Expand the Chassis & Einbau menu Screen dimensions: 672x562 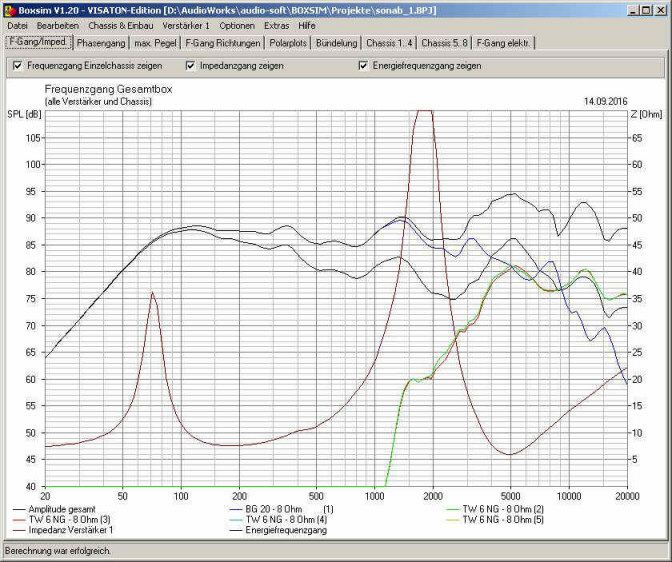pos(119,25)
